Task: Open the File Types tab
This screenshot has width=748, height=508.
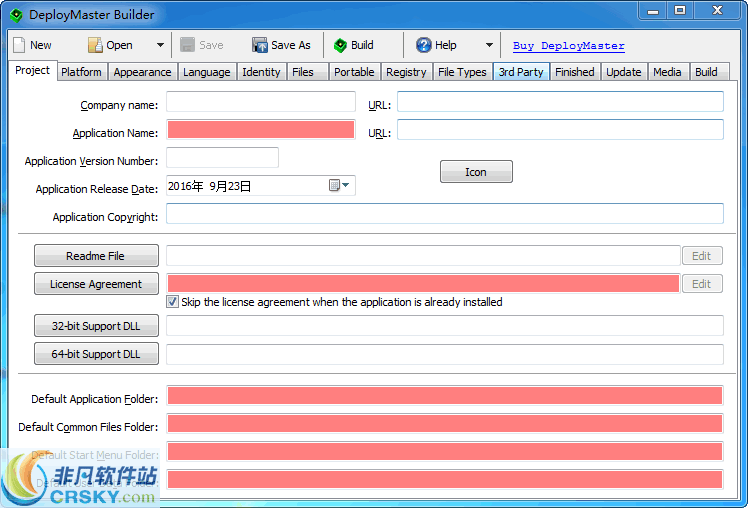Action: (x=462, y=72)
